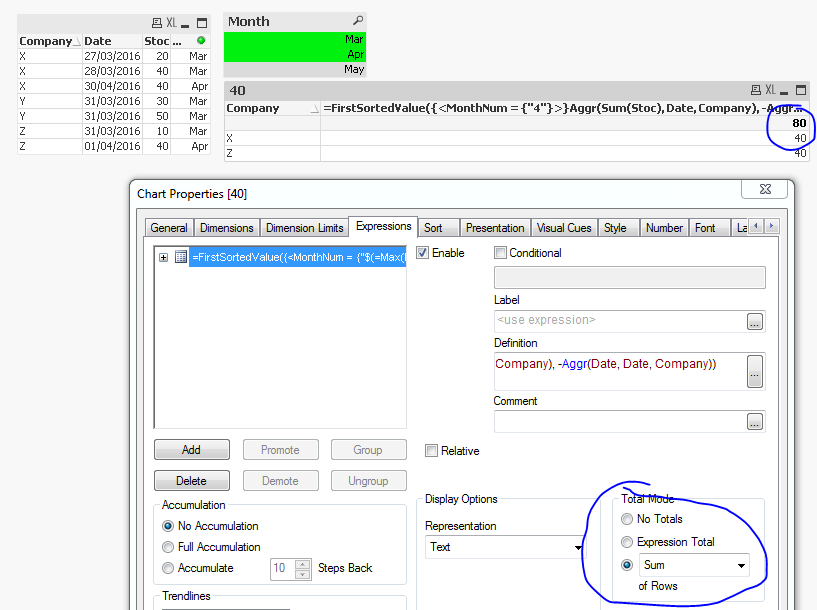817x610 pixels.
Task: Switch to the Number tab
Action: [x=664, y=228]
